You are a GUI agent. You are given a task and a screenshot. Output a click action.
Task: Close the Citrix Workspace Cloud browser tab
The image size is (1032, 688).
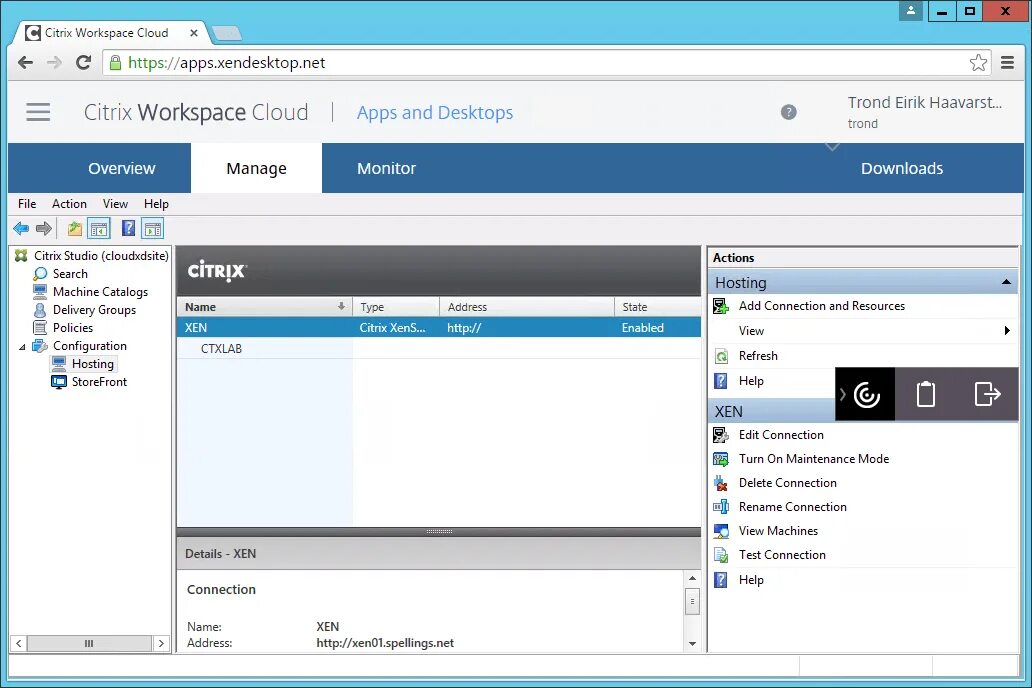(194, 33)
